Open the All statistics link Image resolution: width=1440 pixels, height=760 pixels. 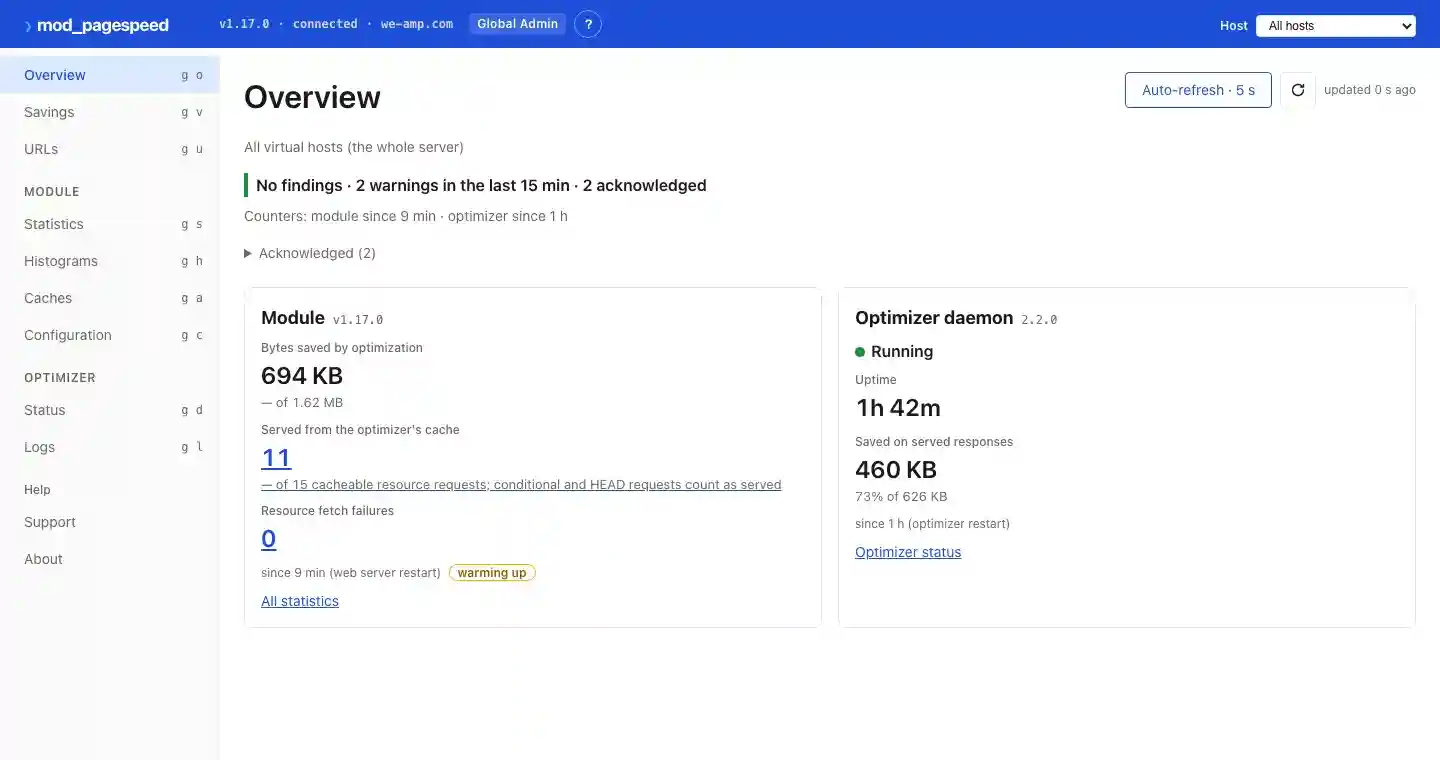click(x=300, y=601)
